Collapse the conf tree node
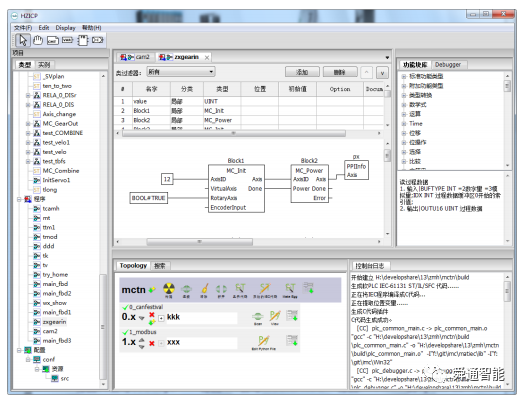 pos(28,360)
